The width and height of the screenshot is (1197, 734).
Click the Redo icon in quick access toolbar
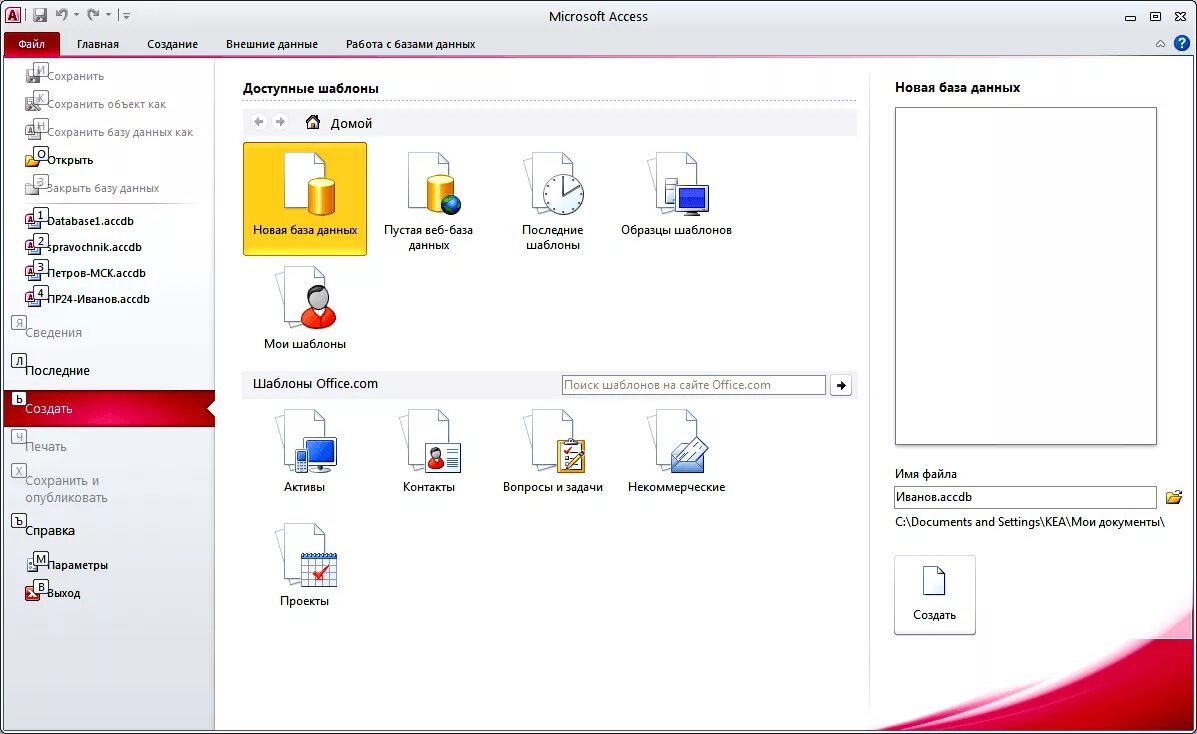click(93, 15)
